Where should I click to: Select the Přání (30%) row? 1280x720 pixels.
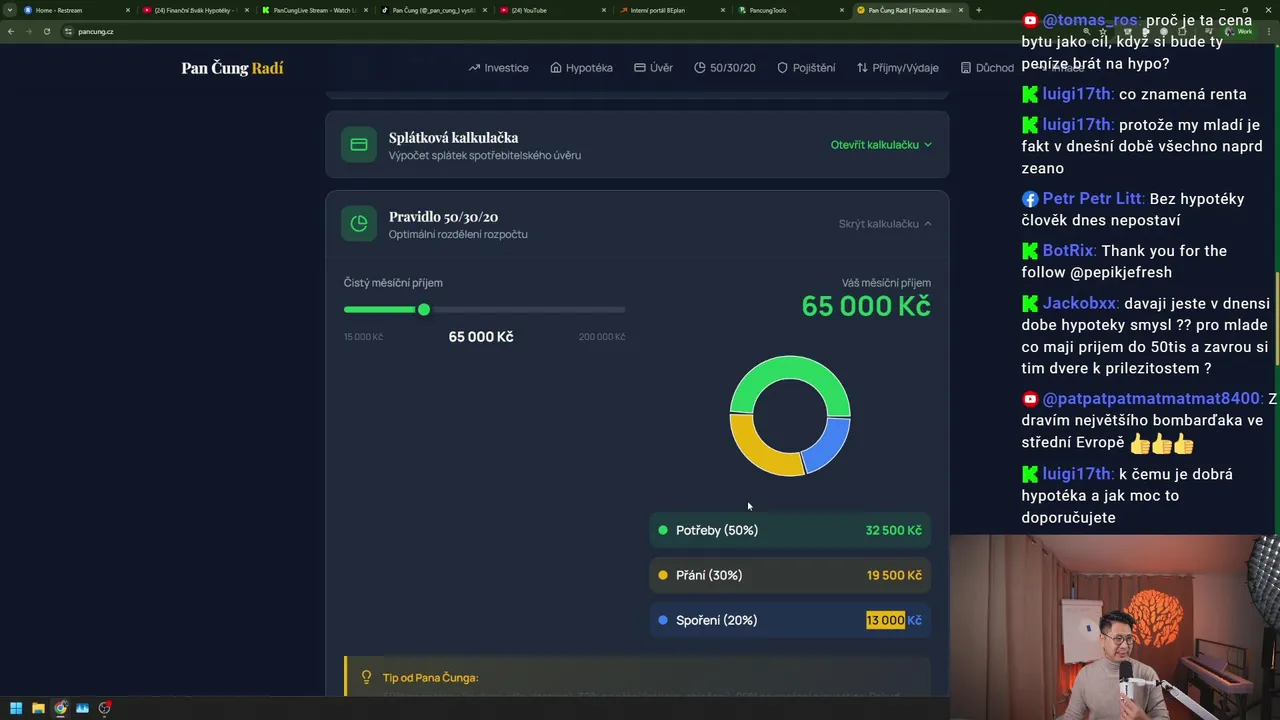point(790,575)
